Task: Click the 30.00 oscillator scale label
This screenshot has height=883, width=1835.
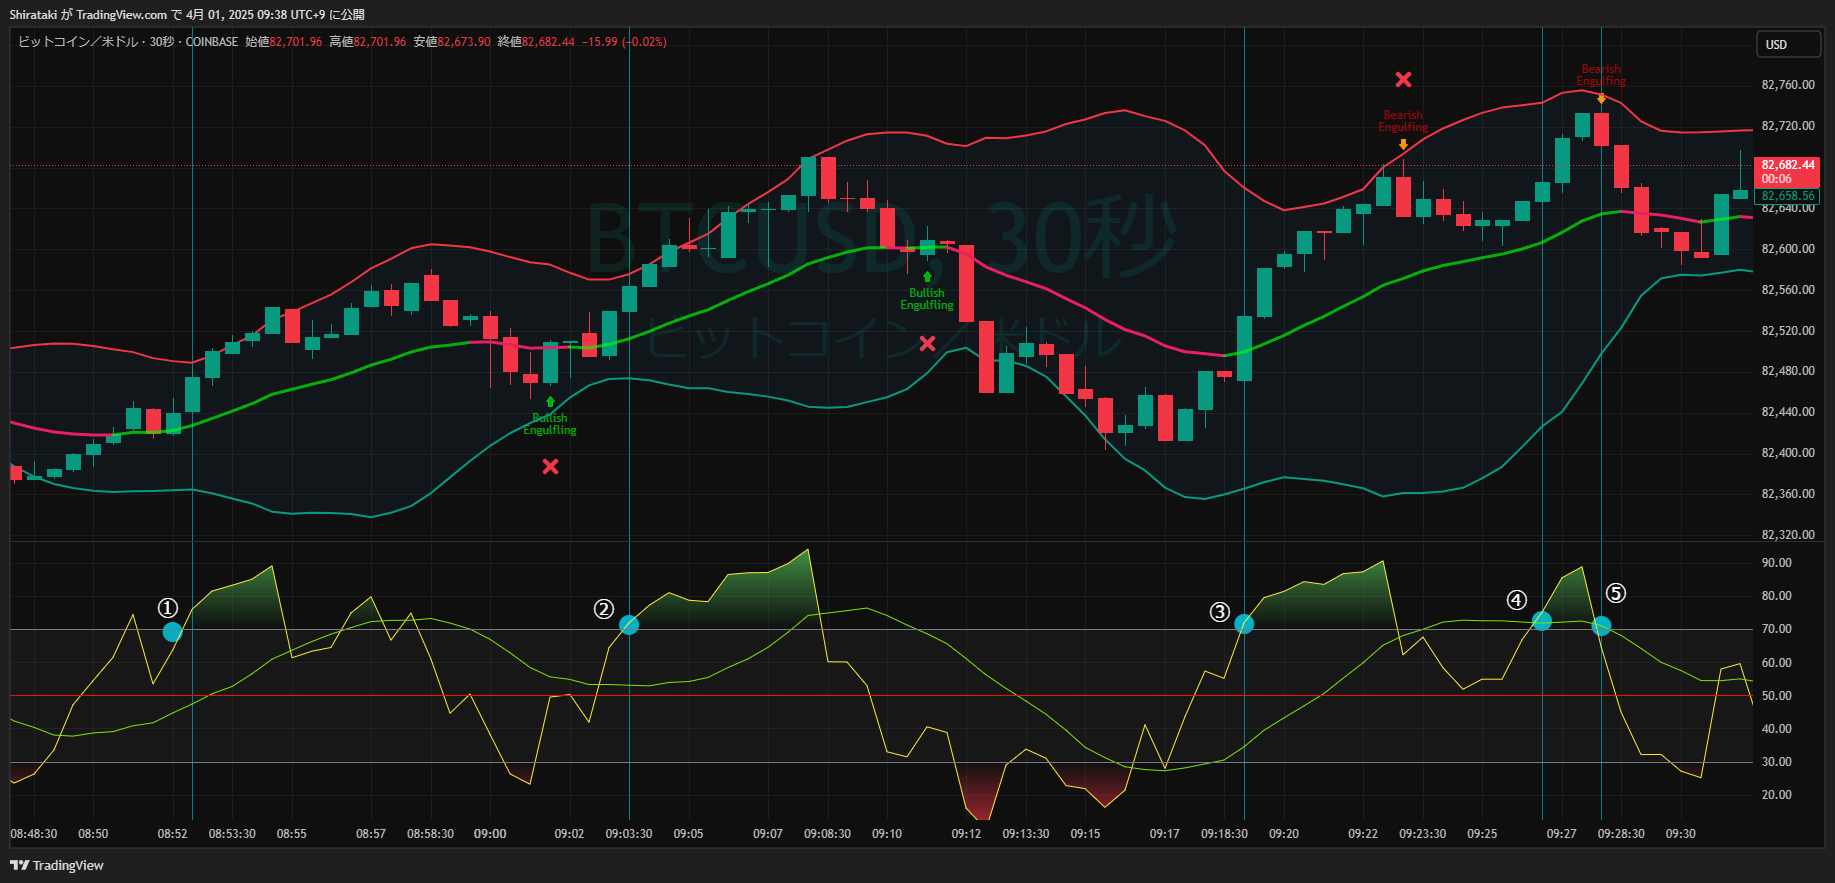Action: coord(1777,762)
